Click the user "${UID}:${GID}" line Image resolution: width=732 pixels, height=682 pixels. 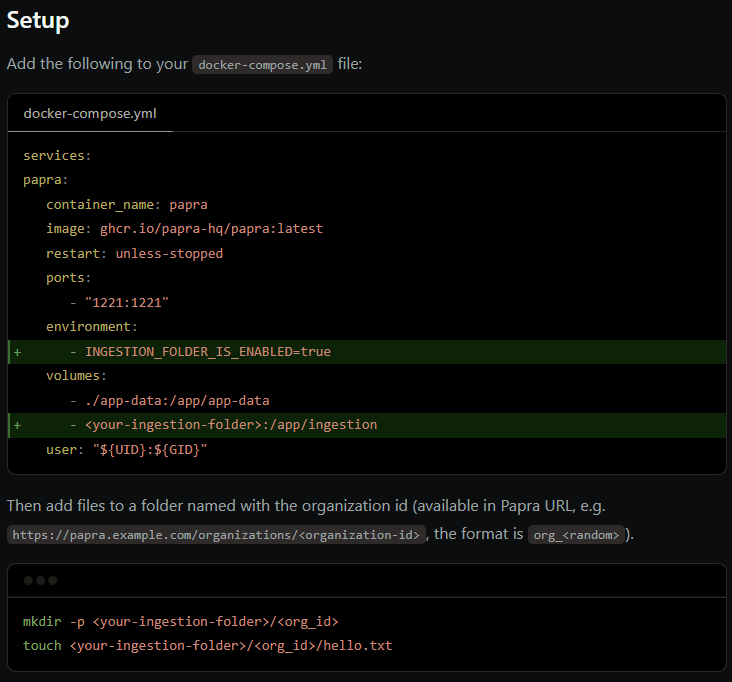pos(127,450)
